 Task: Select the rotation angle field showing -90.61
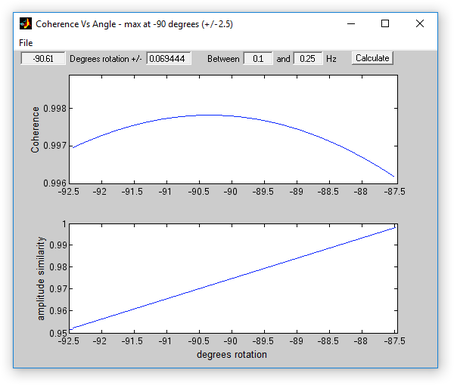coord(43,59)
